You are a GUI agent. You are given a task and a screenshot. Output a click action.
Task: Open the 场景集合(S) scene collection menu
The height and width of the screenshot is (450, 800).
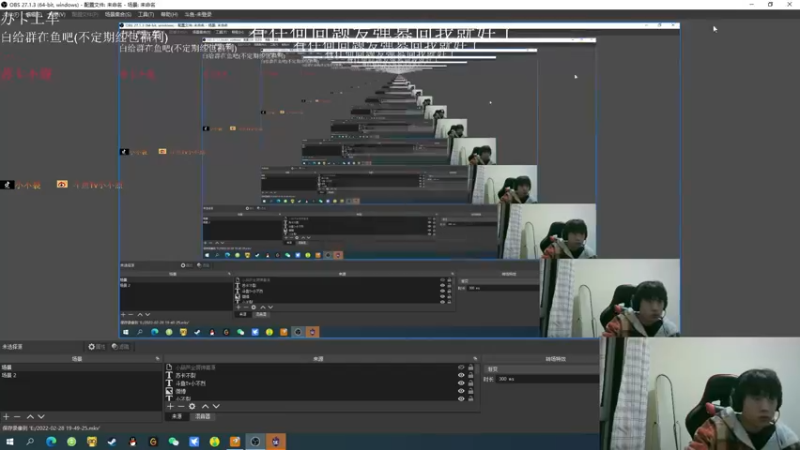[118, 14]
